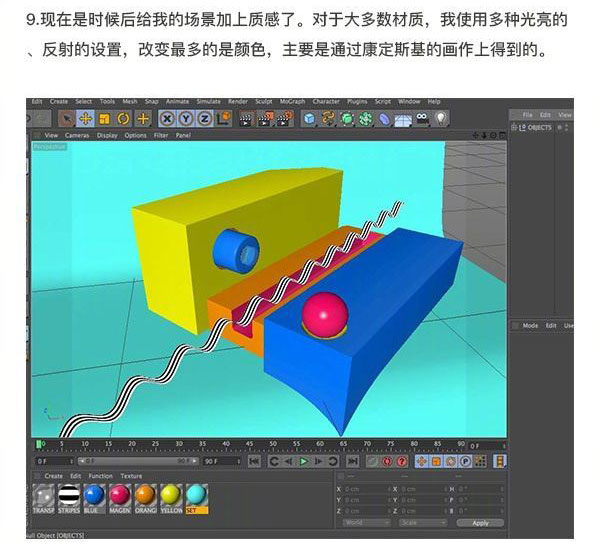
Task: Activate the Rotate tool
Action: click(123, 119)
